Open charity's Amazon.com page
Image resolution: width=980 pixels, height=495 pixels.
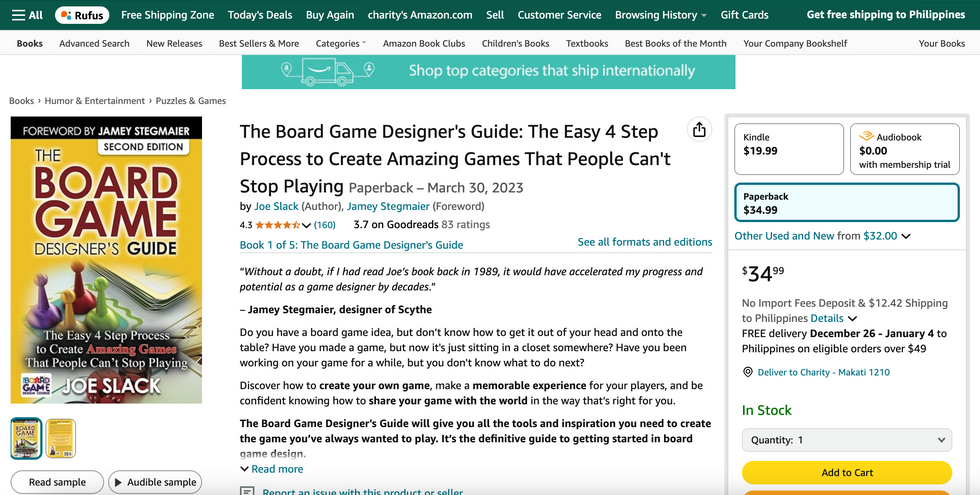coord(420,15)
